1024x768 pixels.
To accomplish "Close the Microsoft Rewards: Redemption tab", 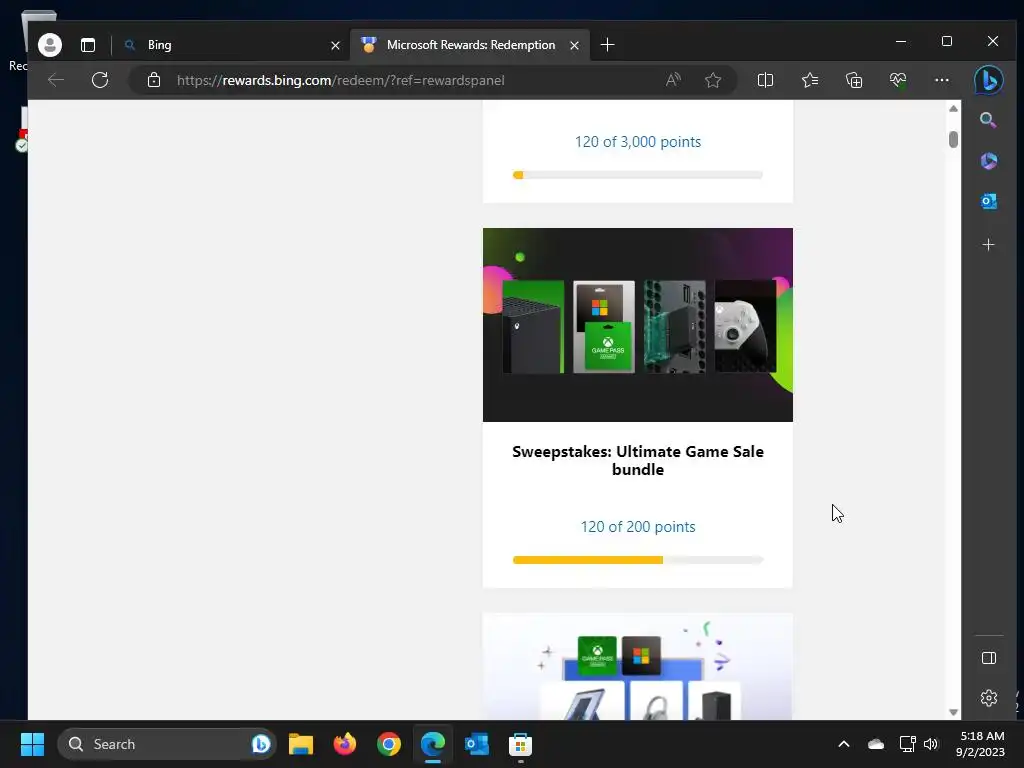I will [574, 45].
